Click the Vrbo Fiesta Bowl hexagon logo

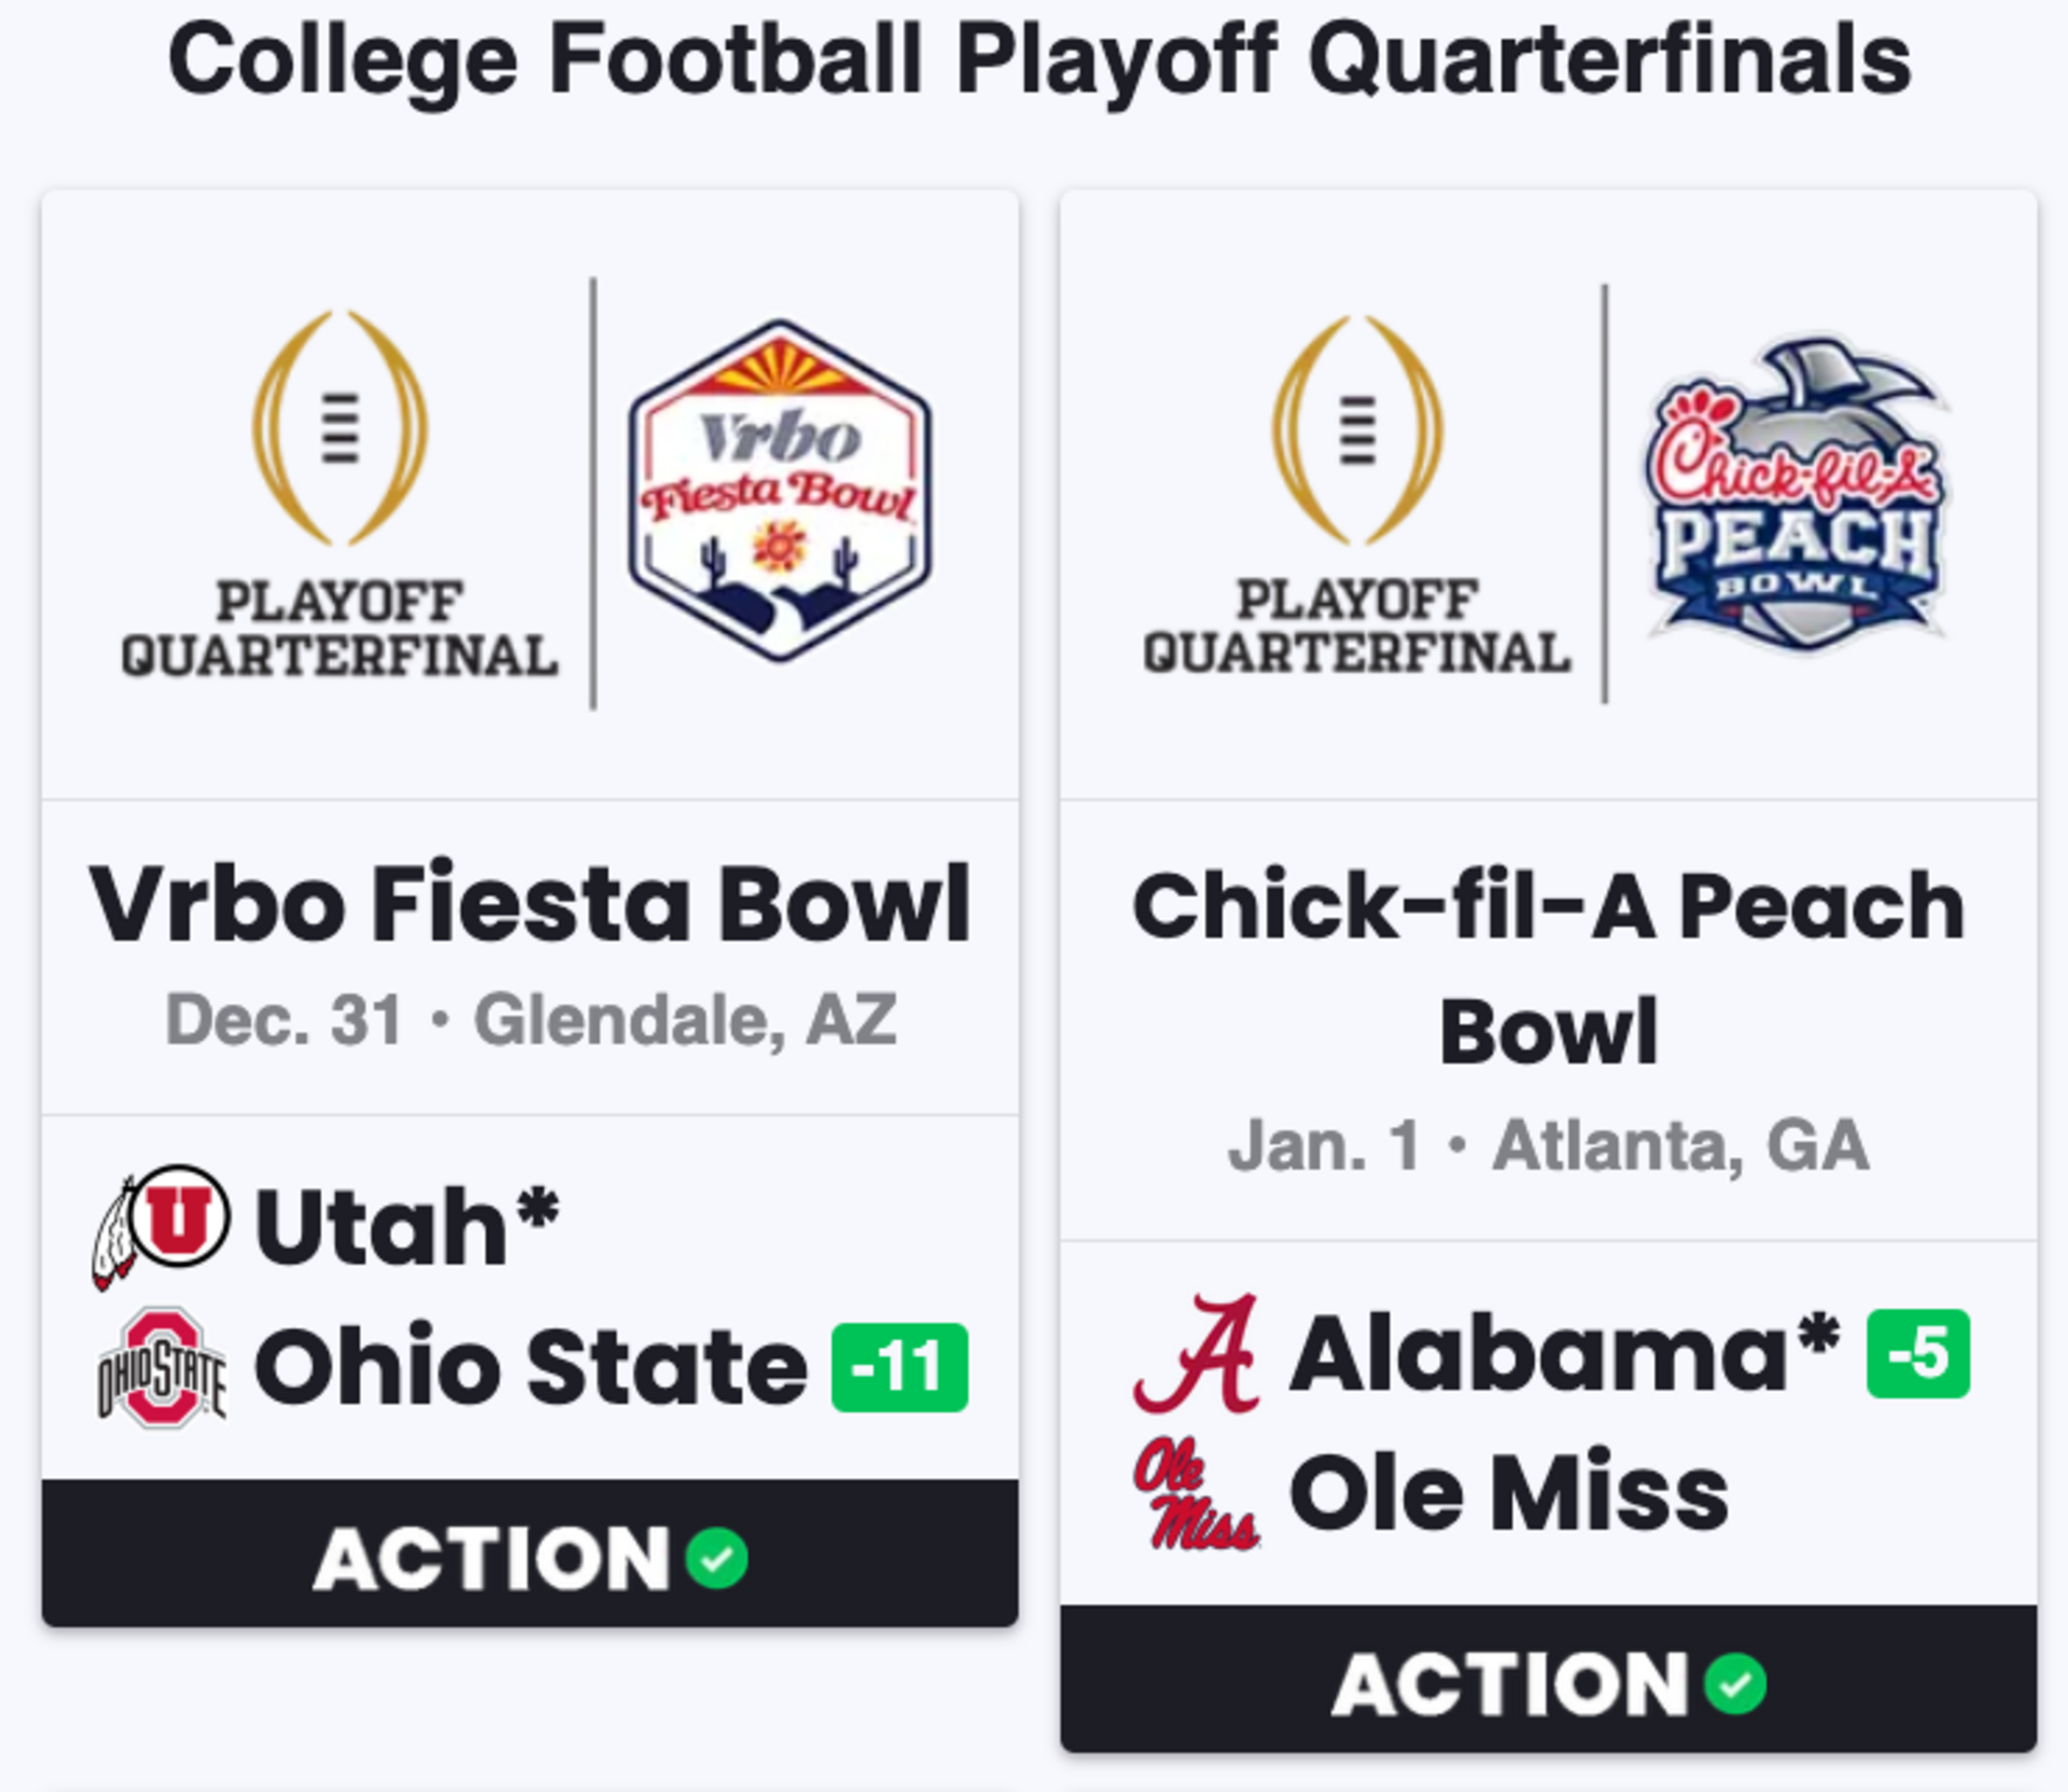pos(780,490)
